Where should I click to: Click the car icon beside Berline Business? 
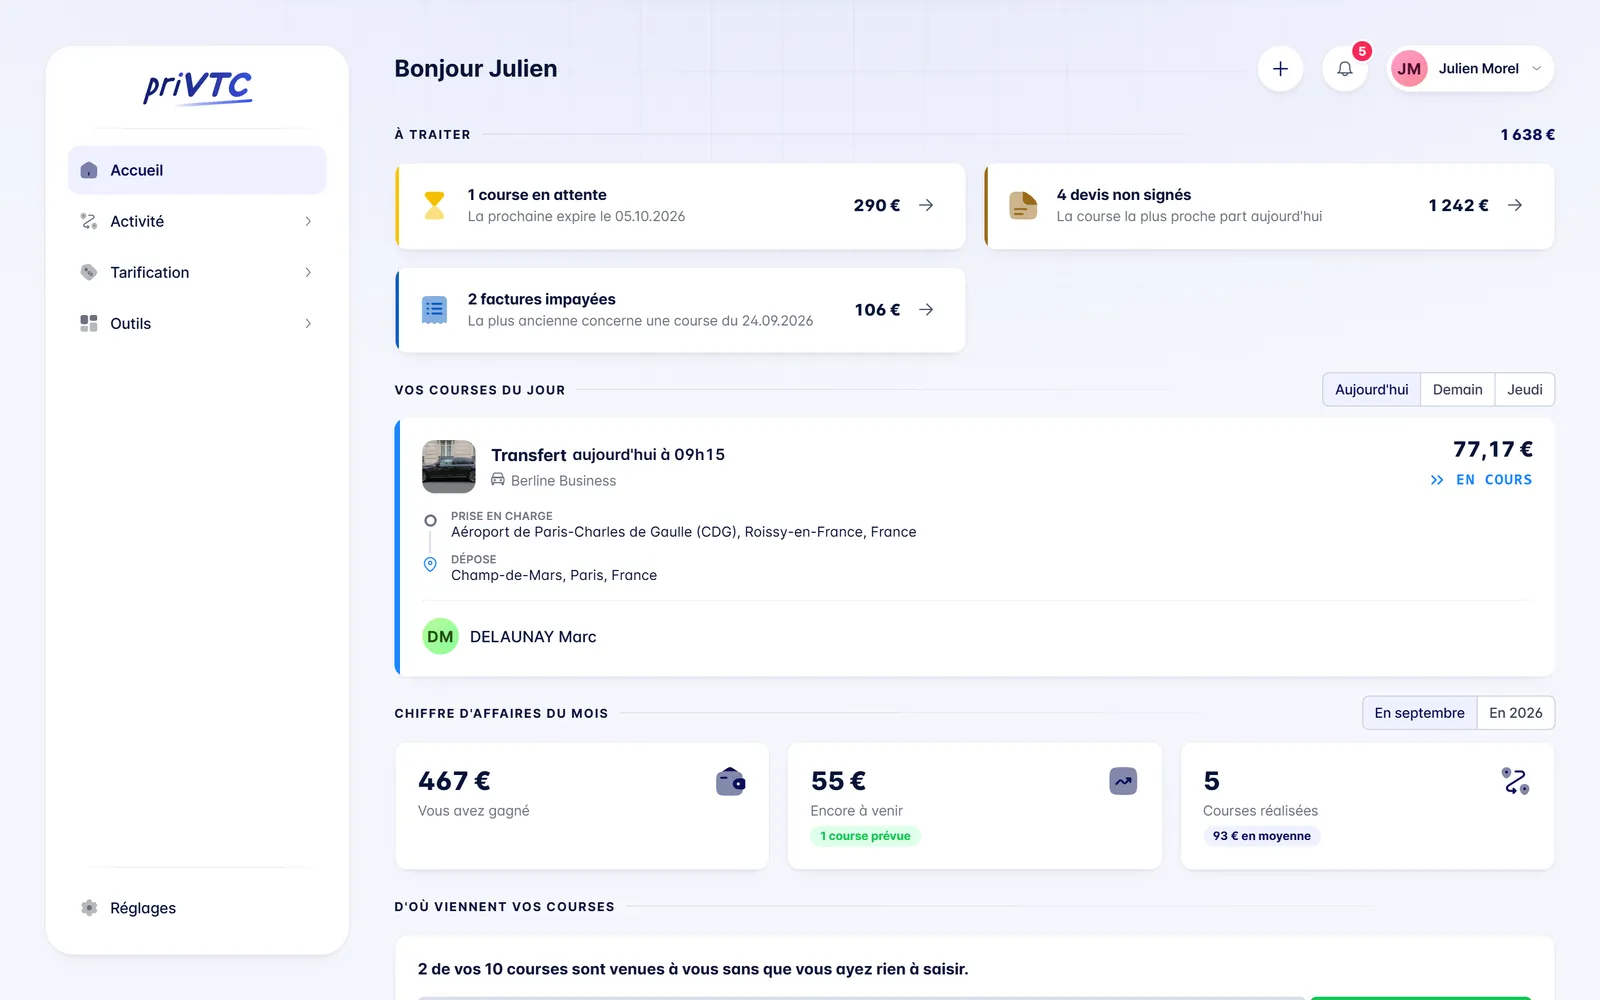[x=498, y=480]
